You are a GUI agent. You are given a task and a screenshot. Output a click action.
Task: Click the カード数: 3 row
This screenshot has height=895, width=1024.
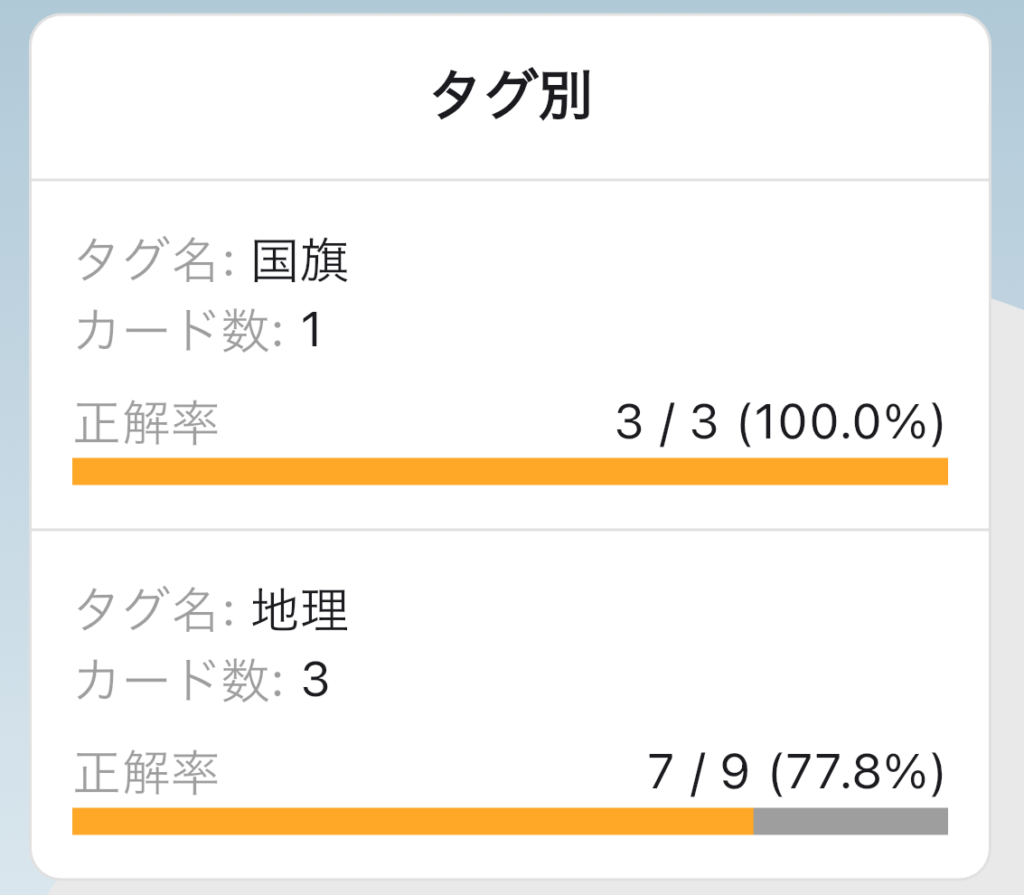(x=202, y=679)
